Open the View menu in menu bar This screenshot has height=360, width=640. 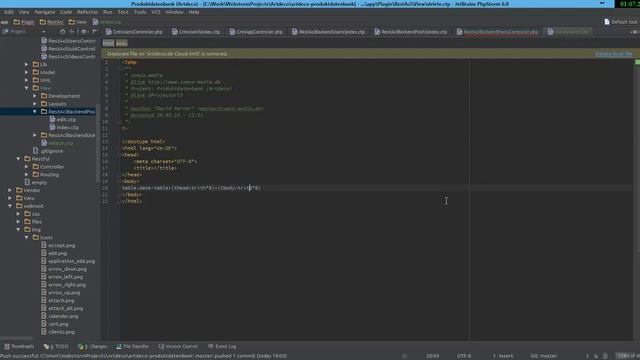[x=24, y=12]
